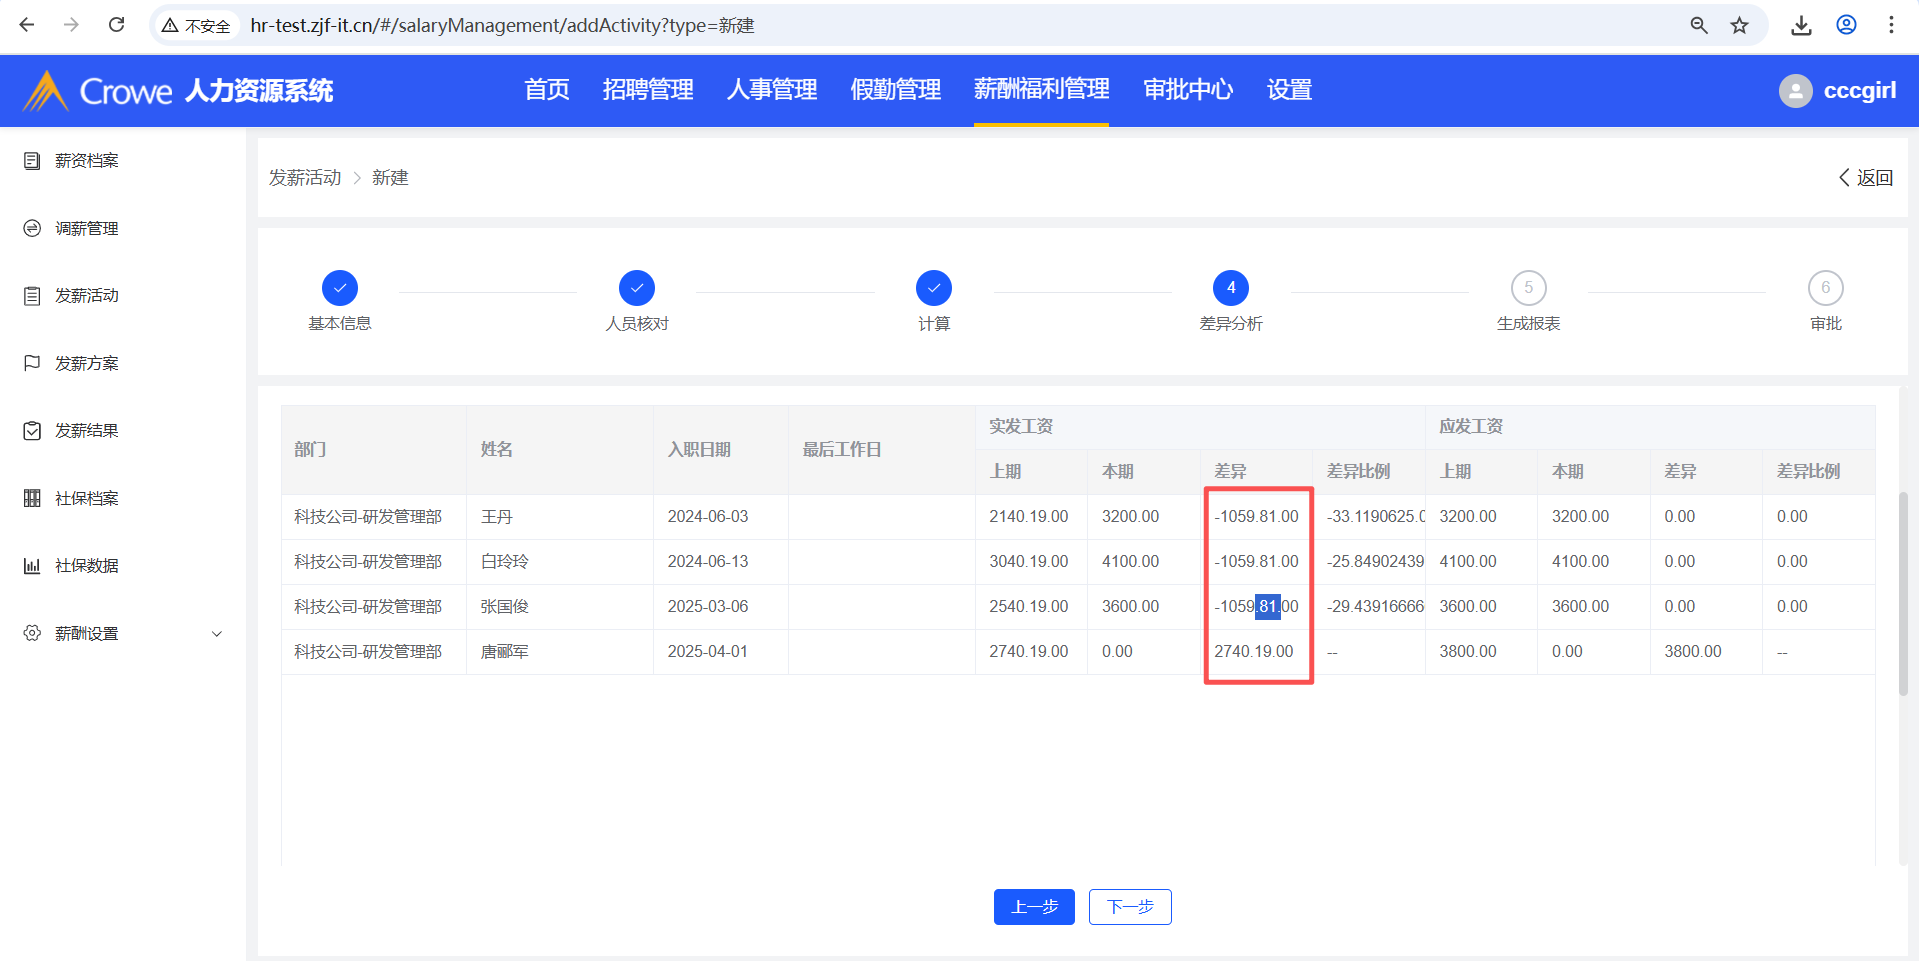Click the 调薪管理 sidebar icon
Viewport: 1919px width, 961px height.
point(32,228)
